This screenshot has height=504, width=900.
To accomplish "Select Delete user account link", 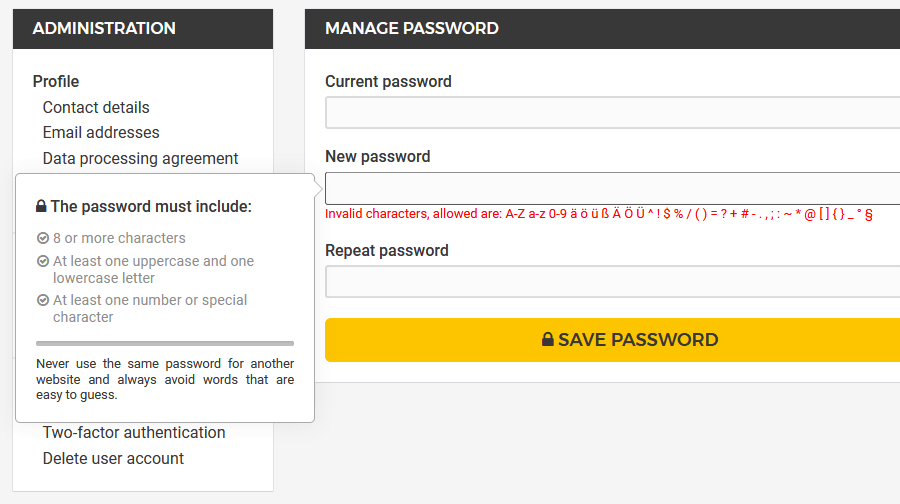I will (x=113, y=458).
